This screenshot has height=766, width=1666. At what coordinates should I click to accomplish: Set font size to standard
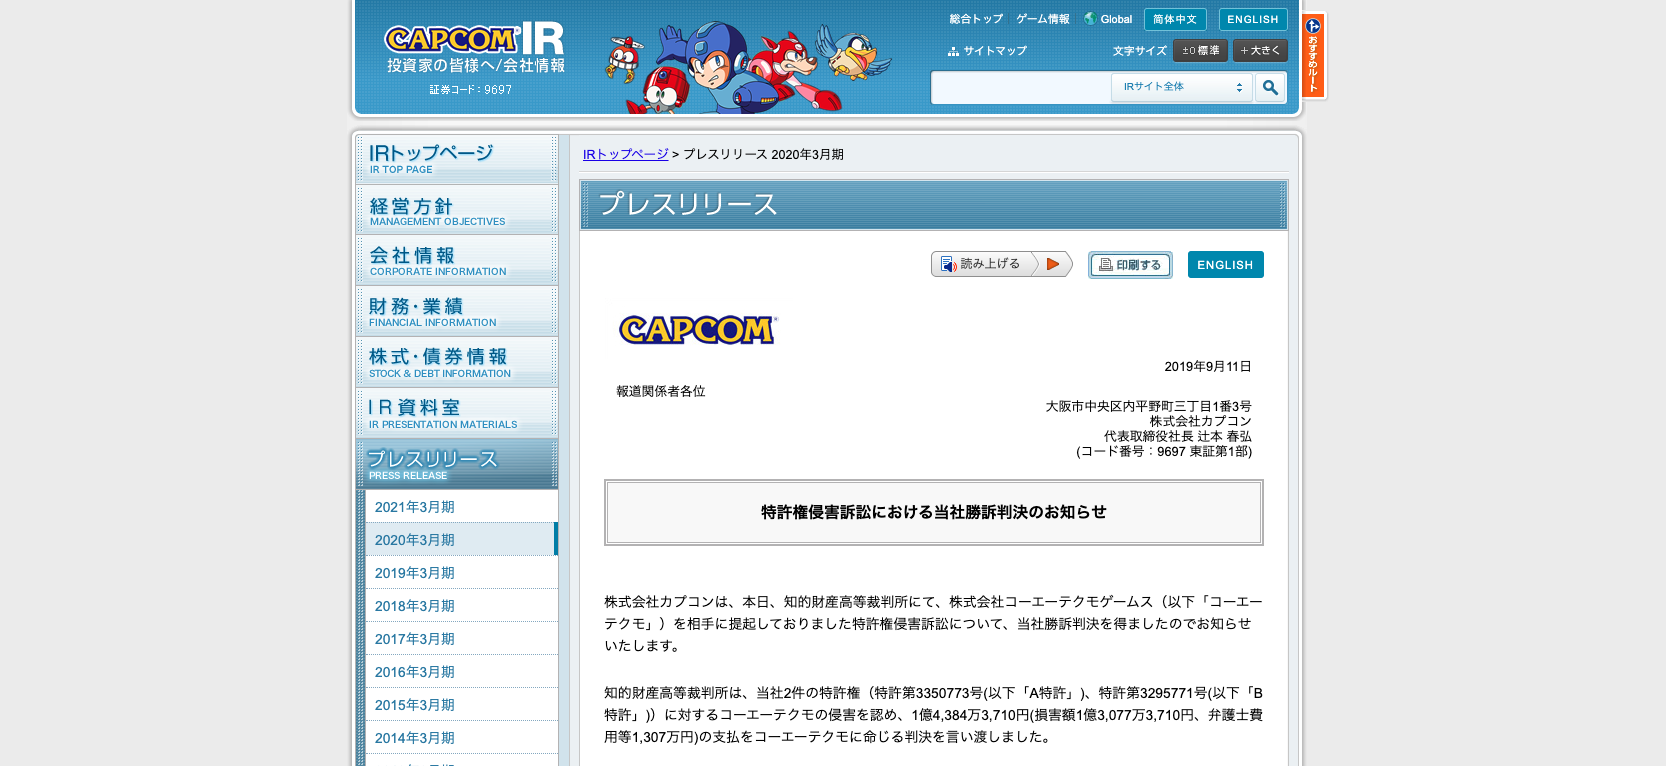pos(1200,51)
